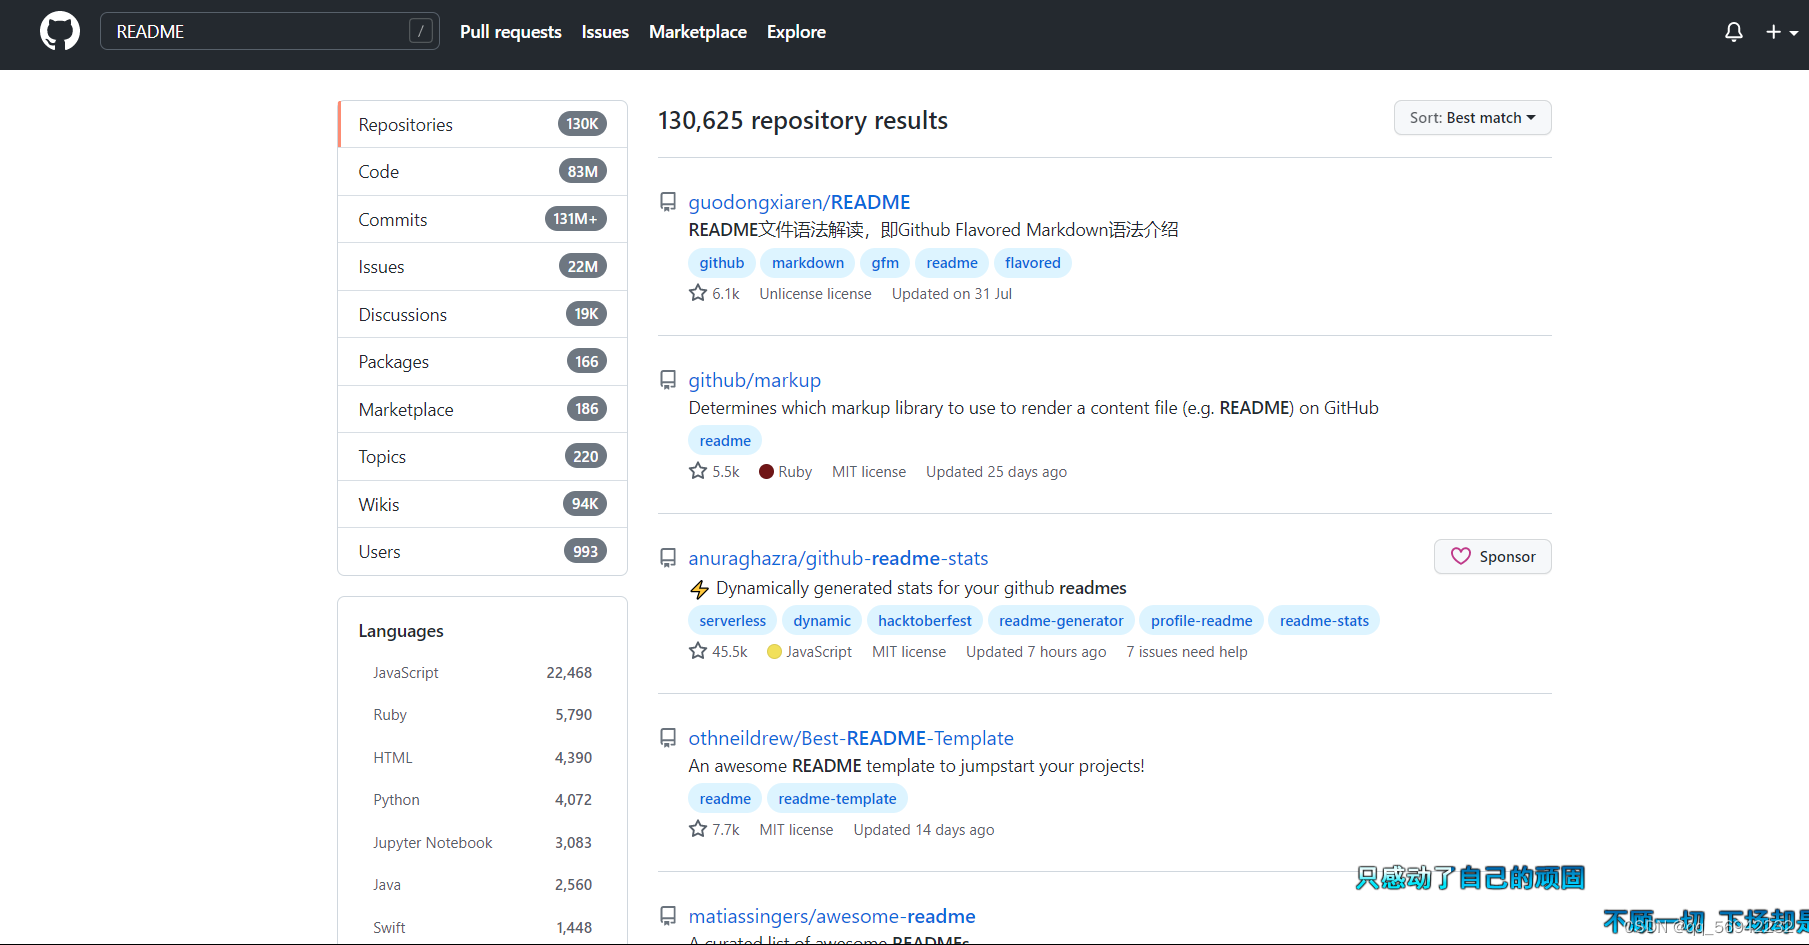Click the github topic tag
This screenshot has height=945, width=1809.
point(722,263)
